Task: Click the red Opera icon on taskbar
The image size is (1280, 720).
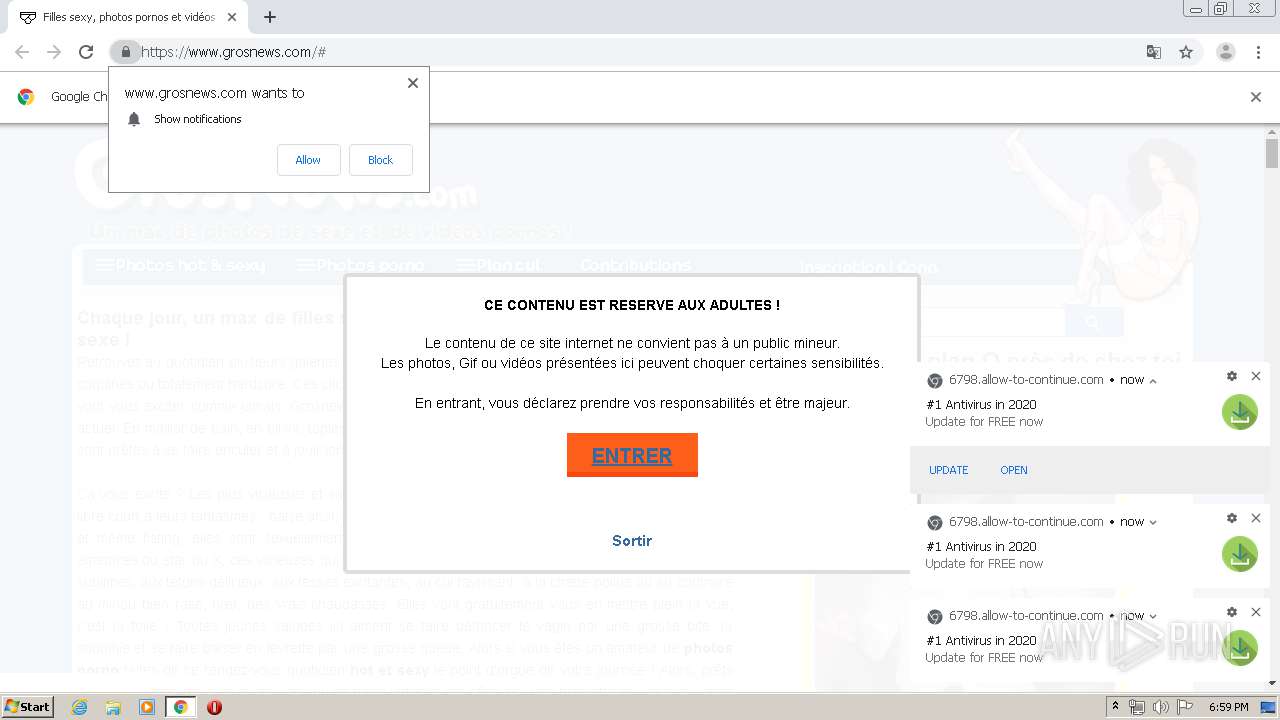Action: (x=214, y=707)
